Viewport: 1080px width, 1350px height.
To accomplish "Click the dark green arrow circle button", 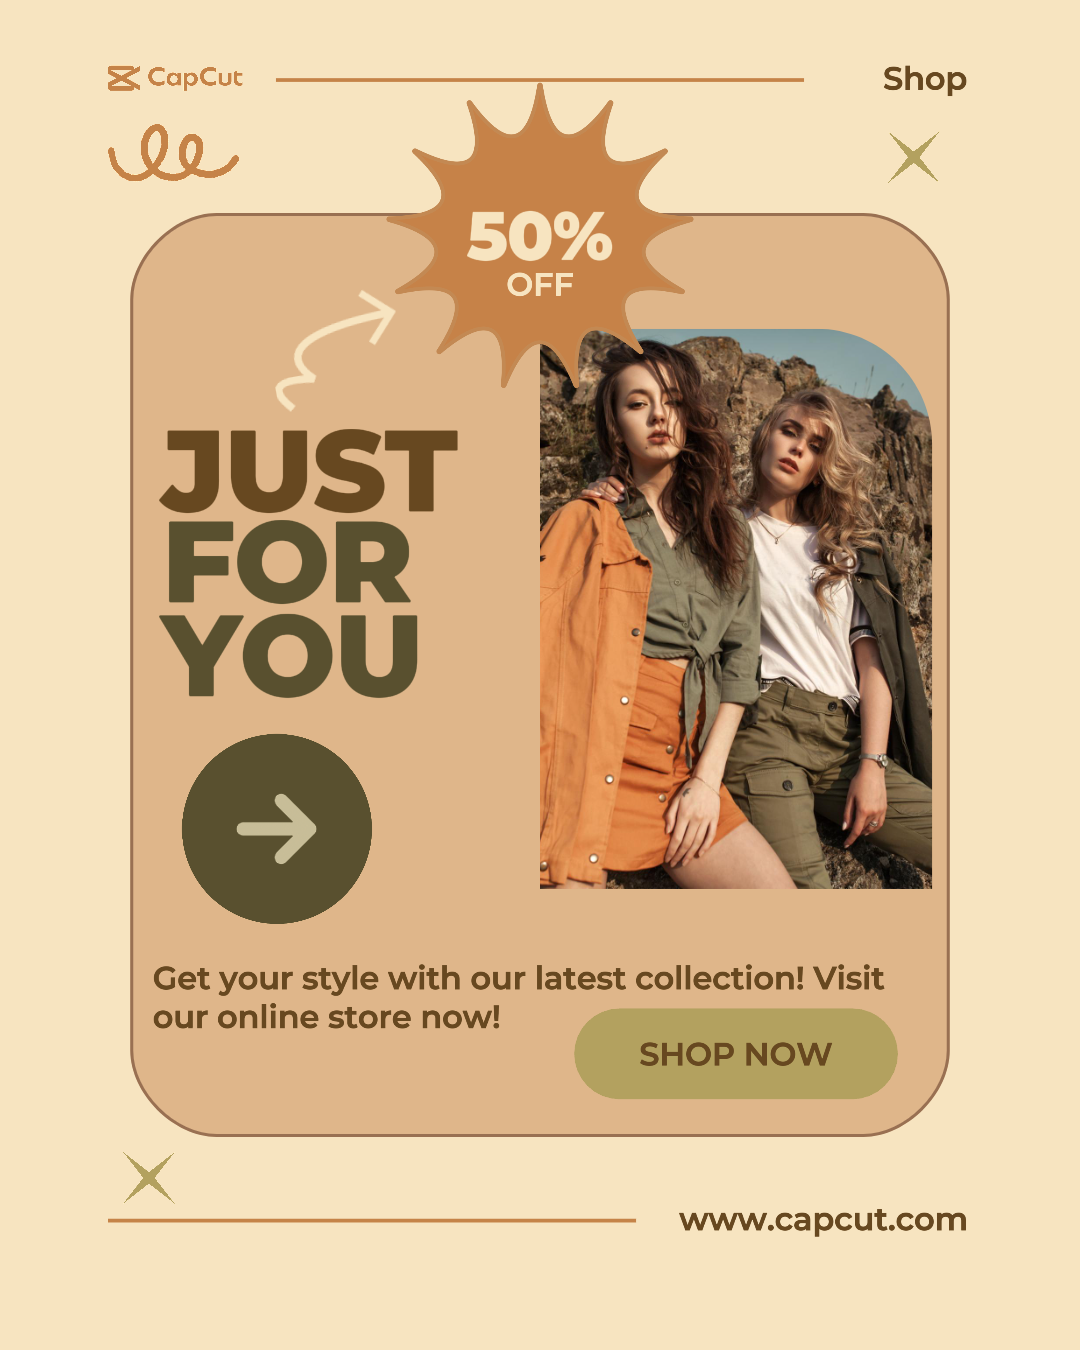I will point(277,829).
